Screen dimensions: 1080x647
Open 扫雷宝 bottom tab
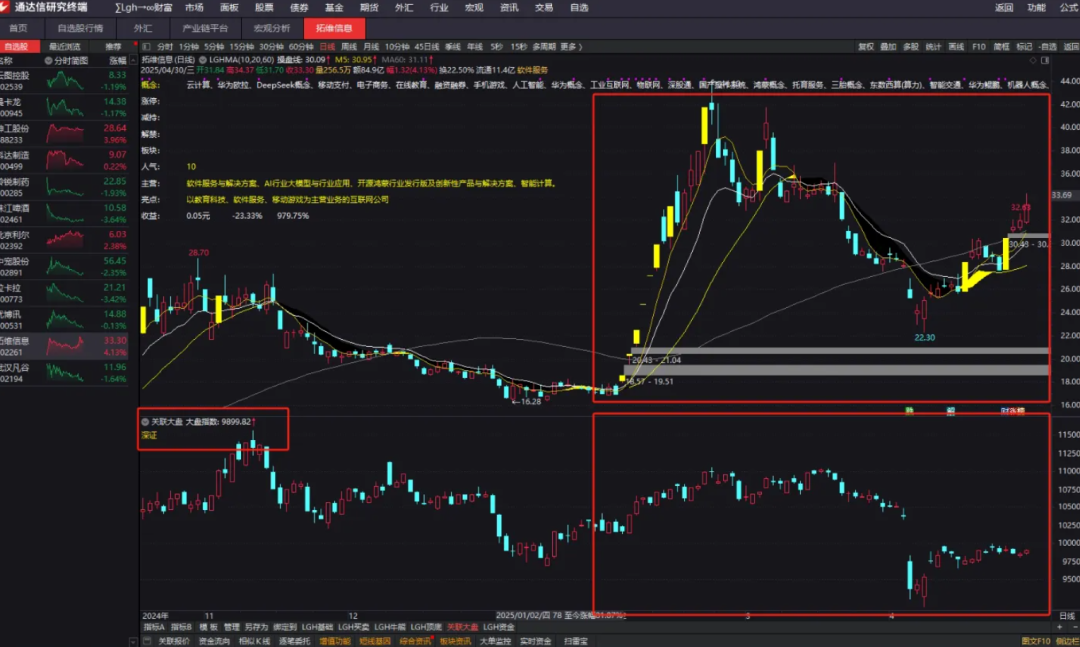pos(576,641)
